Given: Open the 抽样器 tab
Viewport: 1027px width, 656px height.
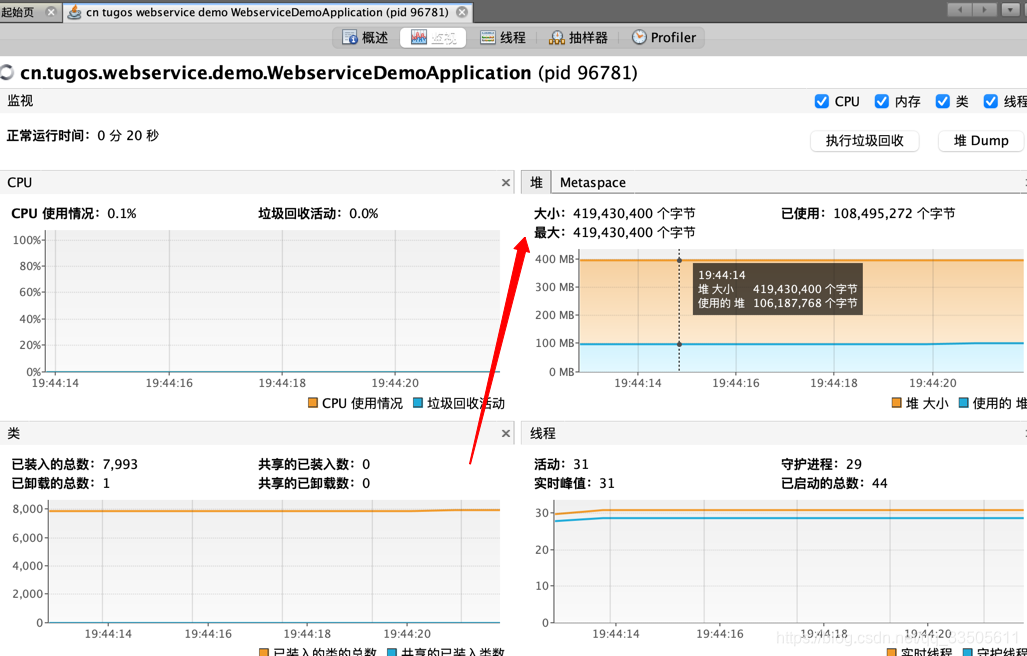Looking at the screenshot, I should pos(578,37).
